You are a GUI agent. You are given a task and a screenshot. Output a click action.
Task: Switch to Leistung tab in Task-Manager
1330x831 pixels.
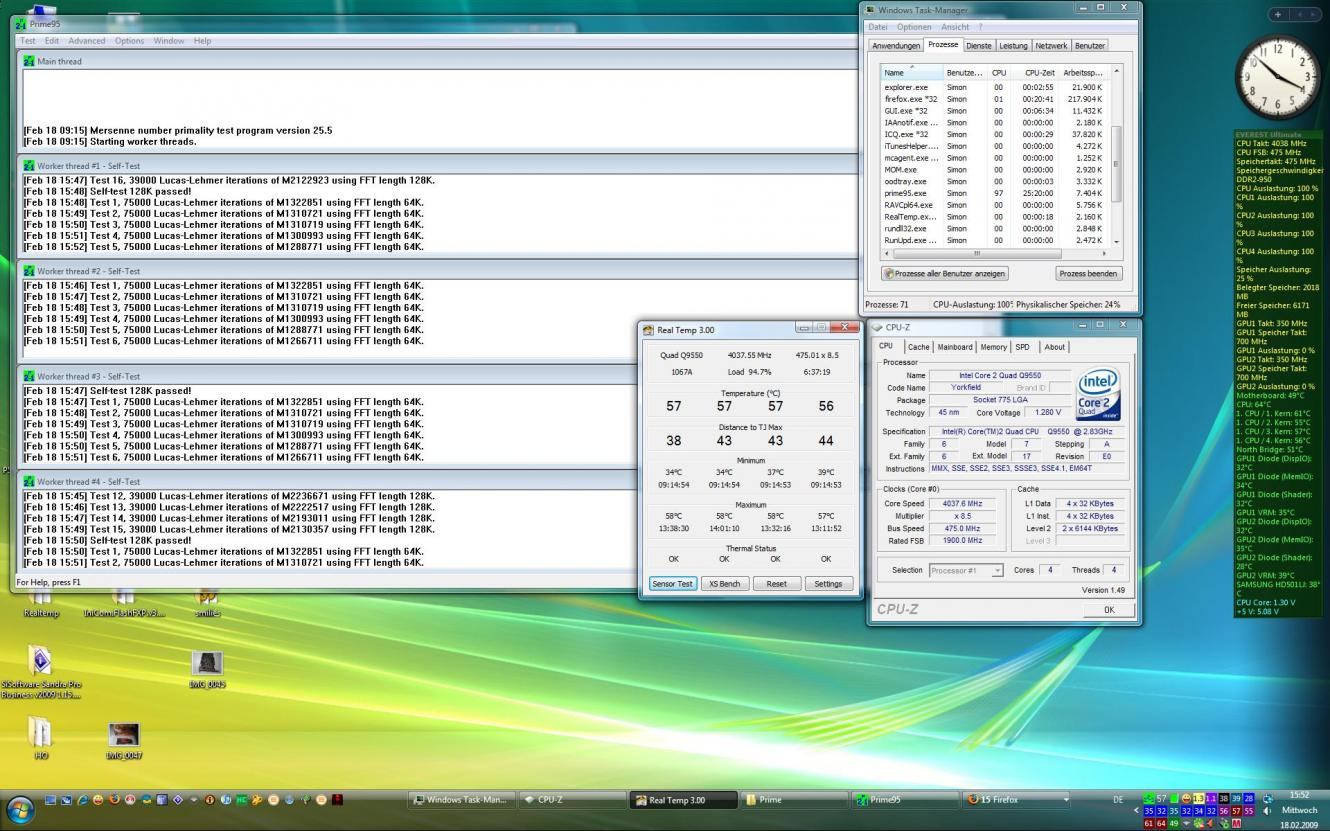tap(1013, 46)
